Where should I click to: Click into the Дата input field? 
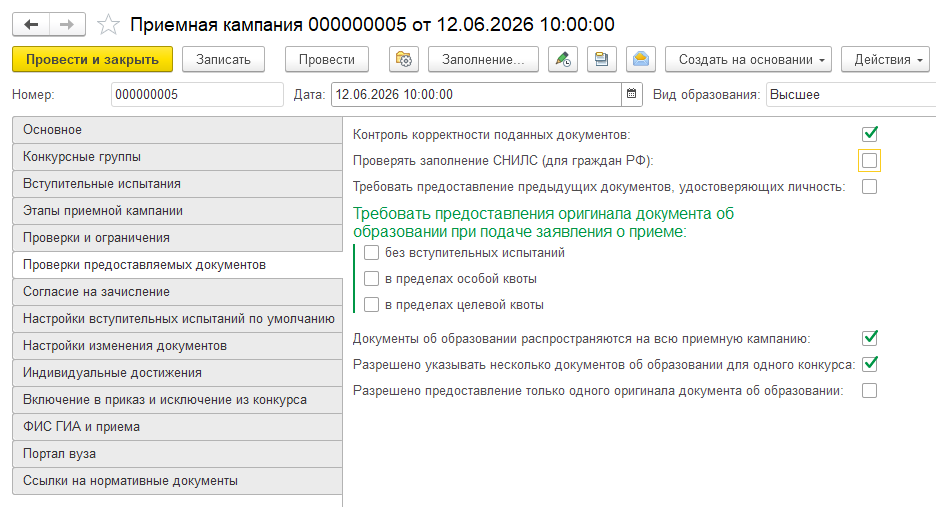point(476,94)
